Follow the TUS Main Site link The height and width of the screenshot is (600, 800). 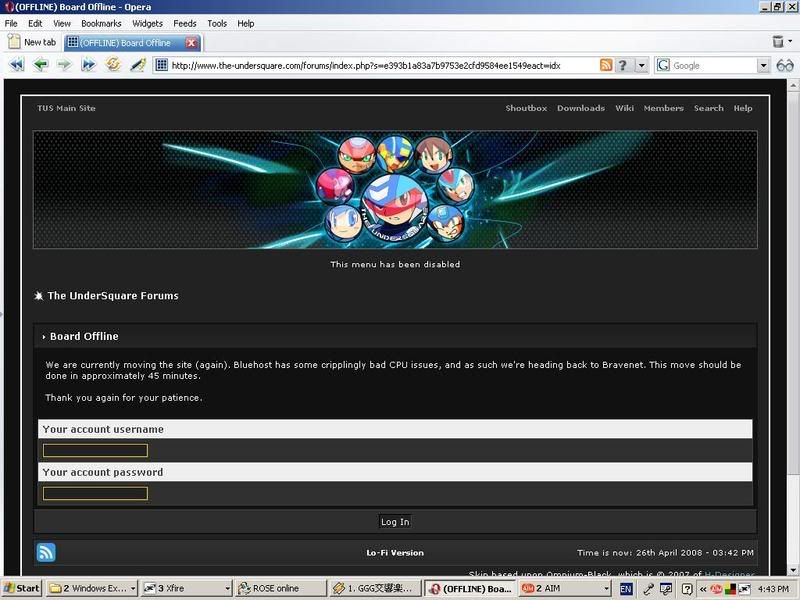(x=66, y=108)
